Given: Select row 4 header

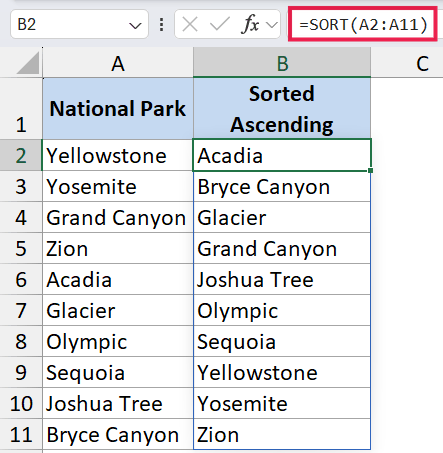Looking at the screenshot, I should (x=21, y=217).
